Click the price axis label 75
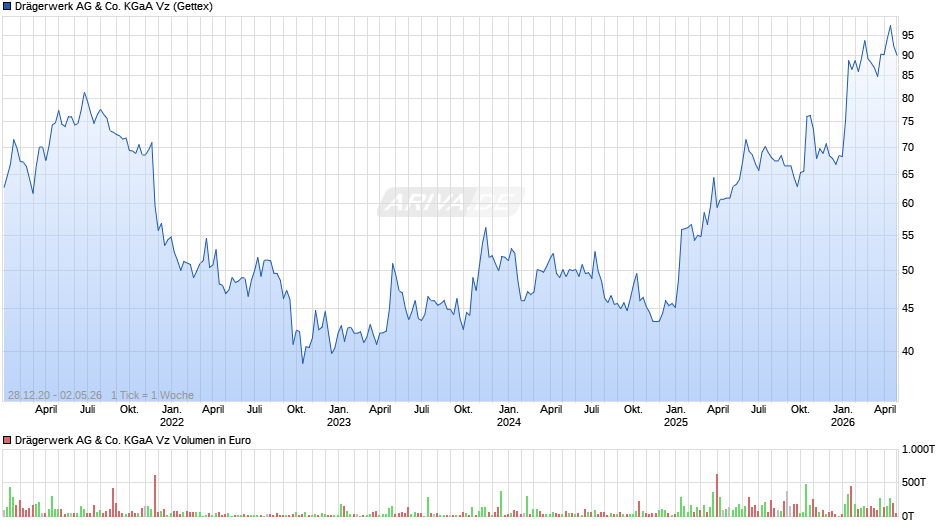Image resolution: width=940 pixels, height=526 pixels. coord(908,122)
